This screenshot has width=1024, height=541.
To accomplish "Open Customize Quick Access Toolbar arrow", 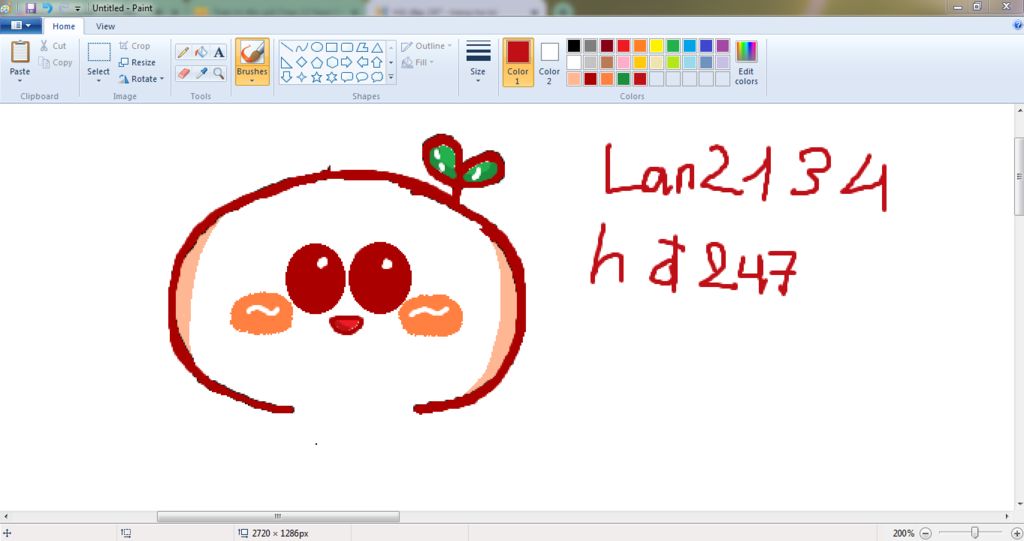I will 78,8.
